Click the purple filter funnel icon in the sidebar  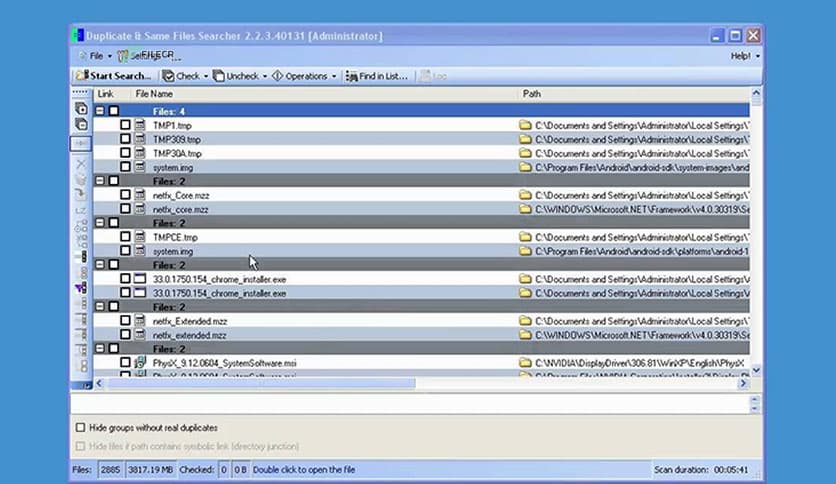tap(81, 288)
